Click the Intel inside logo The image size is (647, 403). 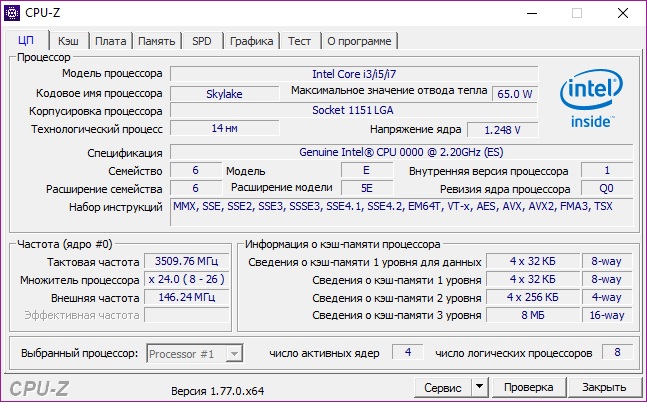pyautogui.click(x=592, y=99)
